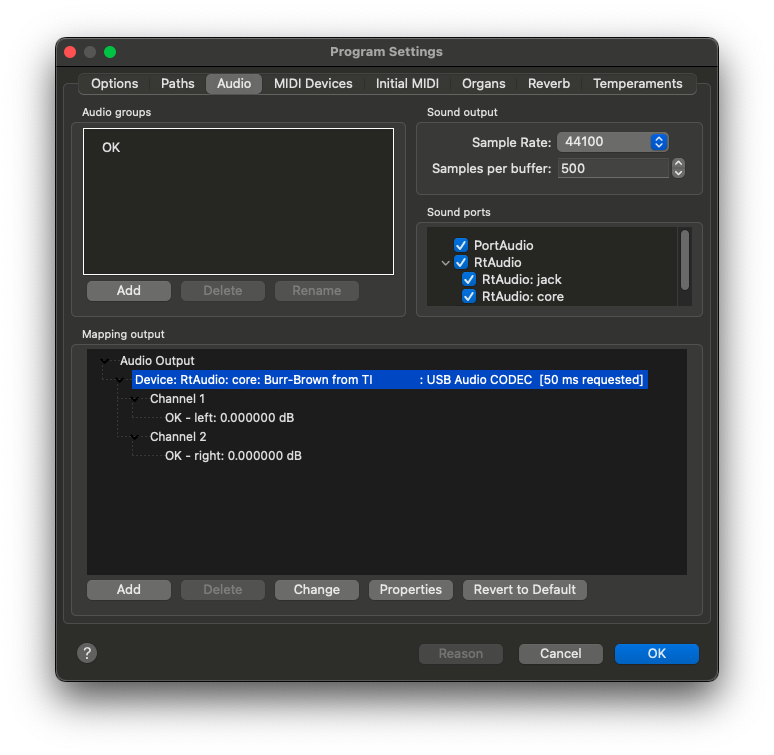Select Channel 1 in mapping output
The image size is (774, 755).
coord(177,399)
